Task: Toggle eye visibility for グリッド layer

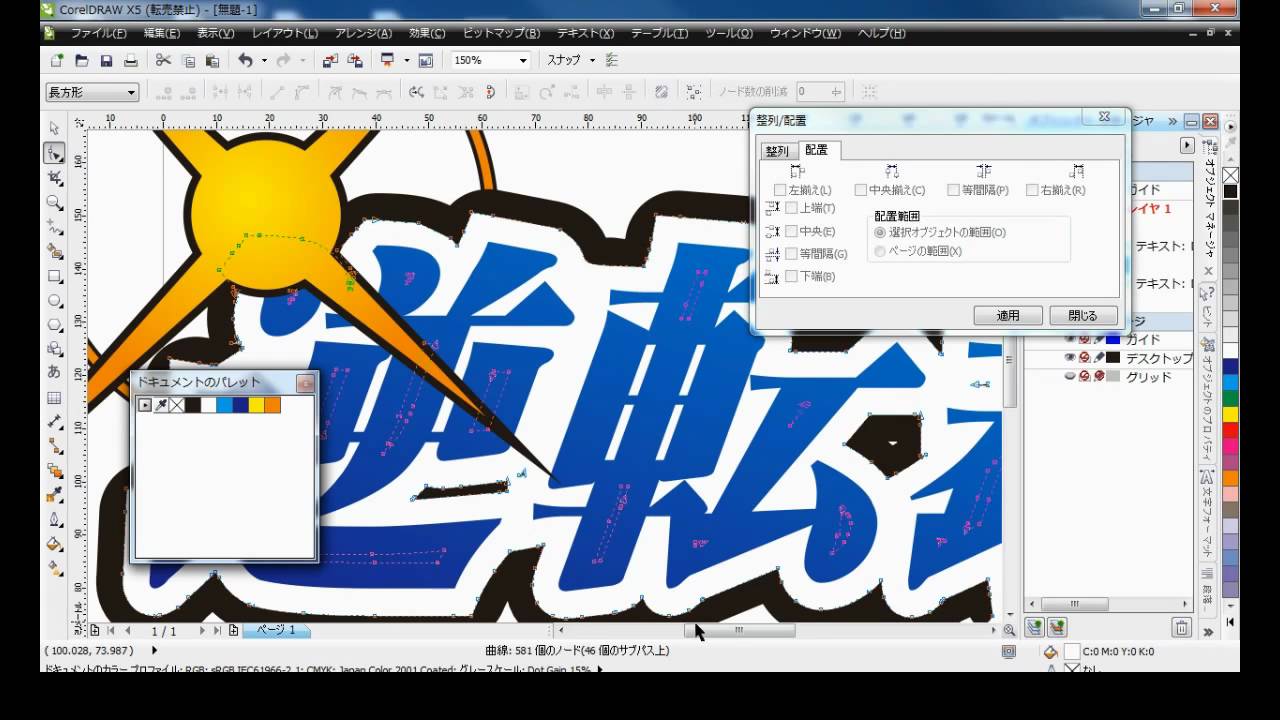Action: click(x=1070, y=376)
